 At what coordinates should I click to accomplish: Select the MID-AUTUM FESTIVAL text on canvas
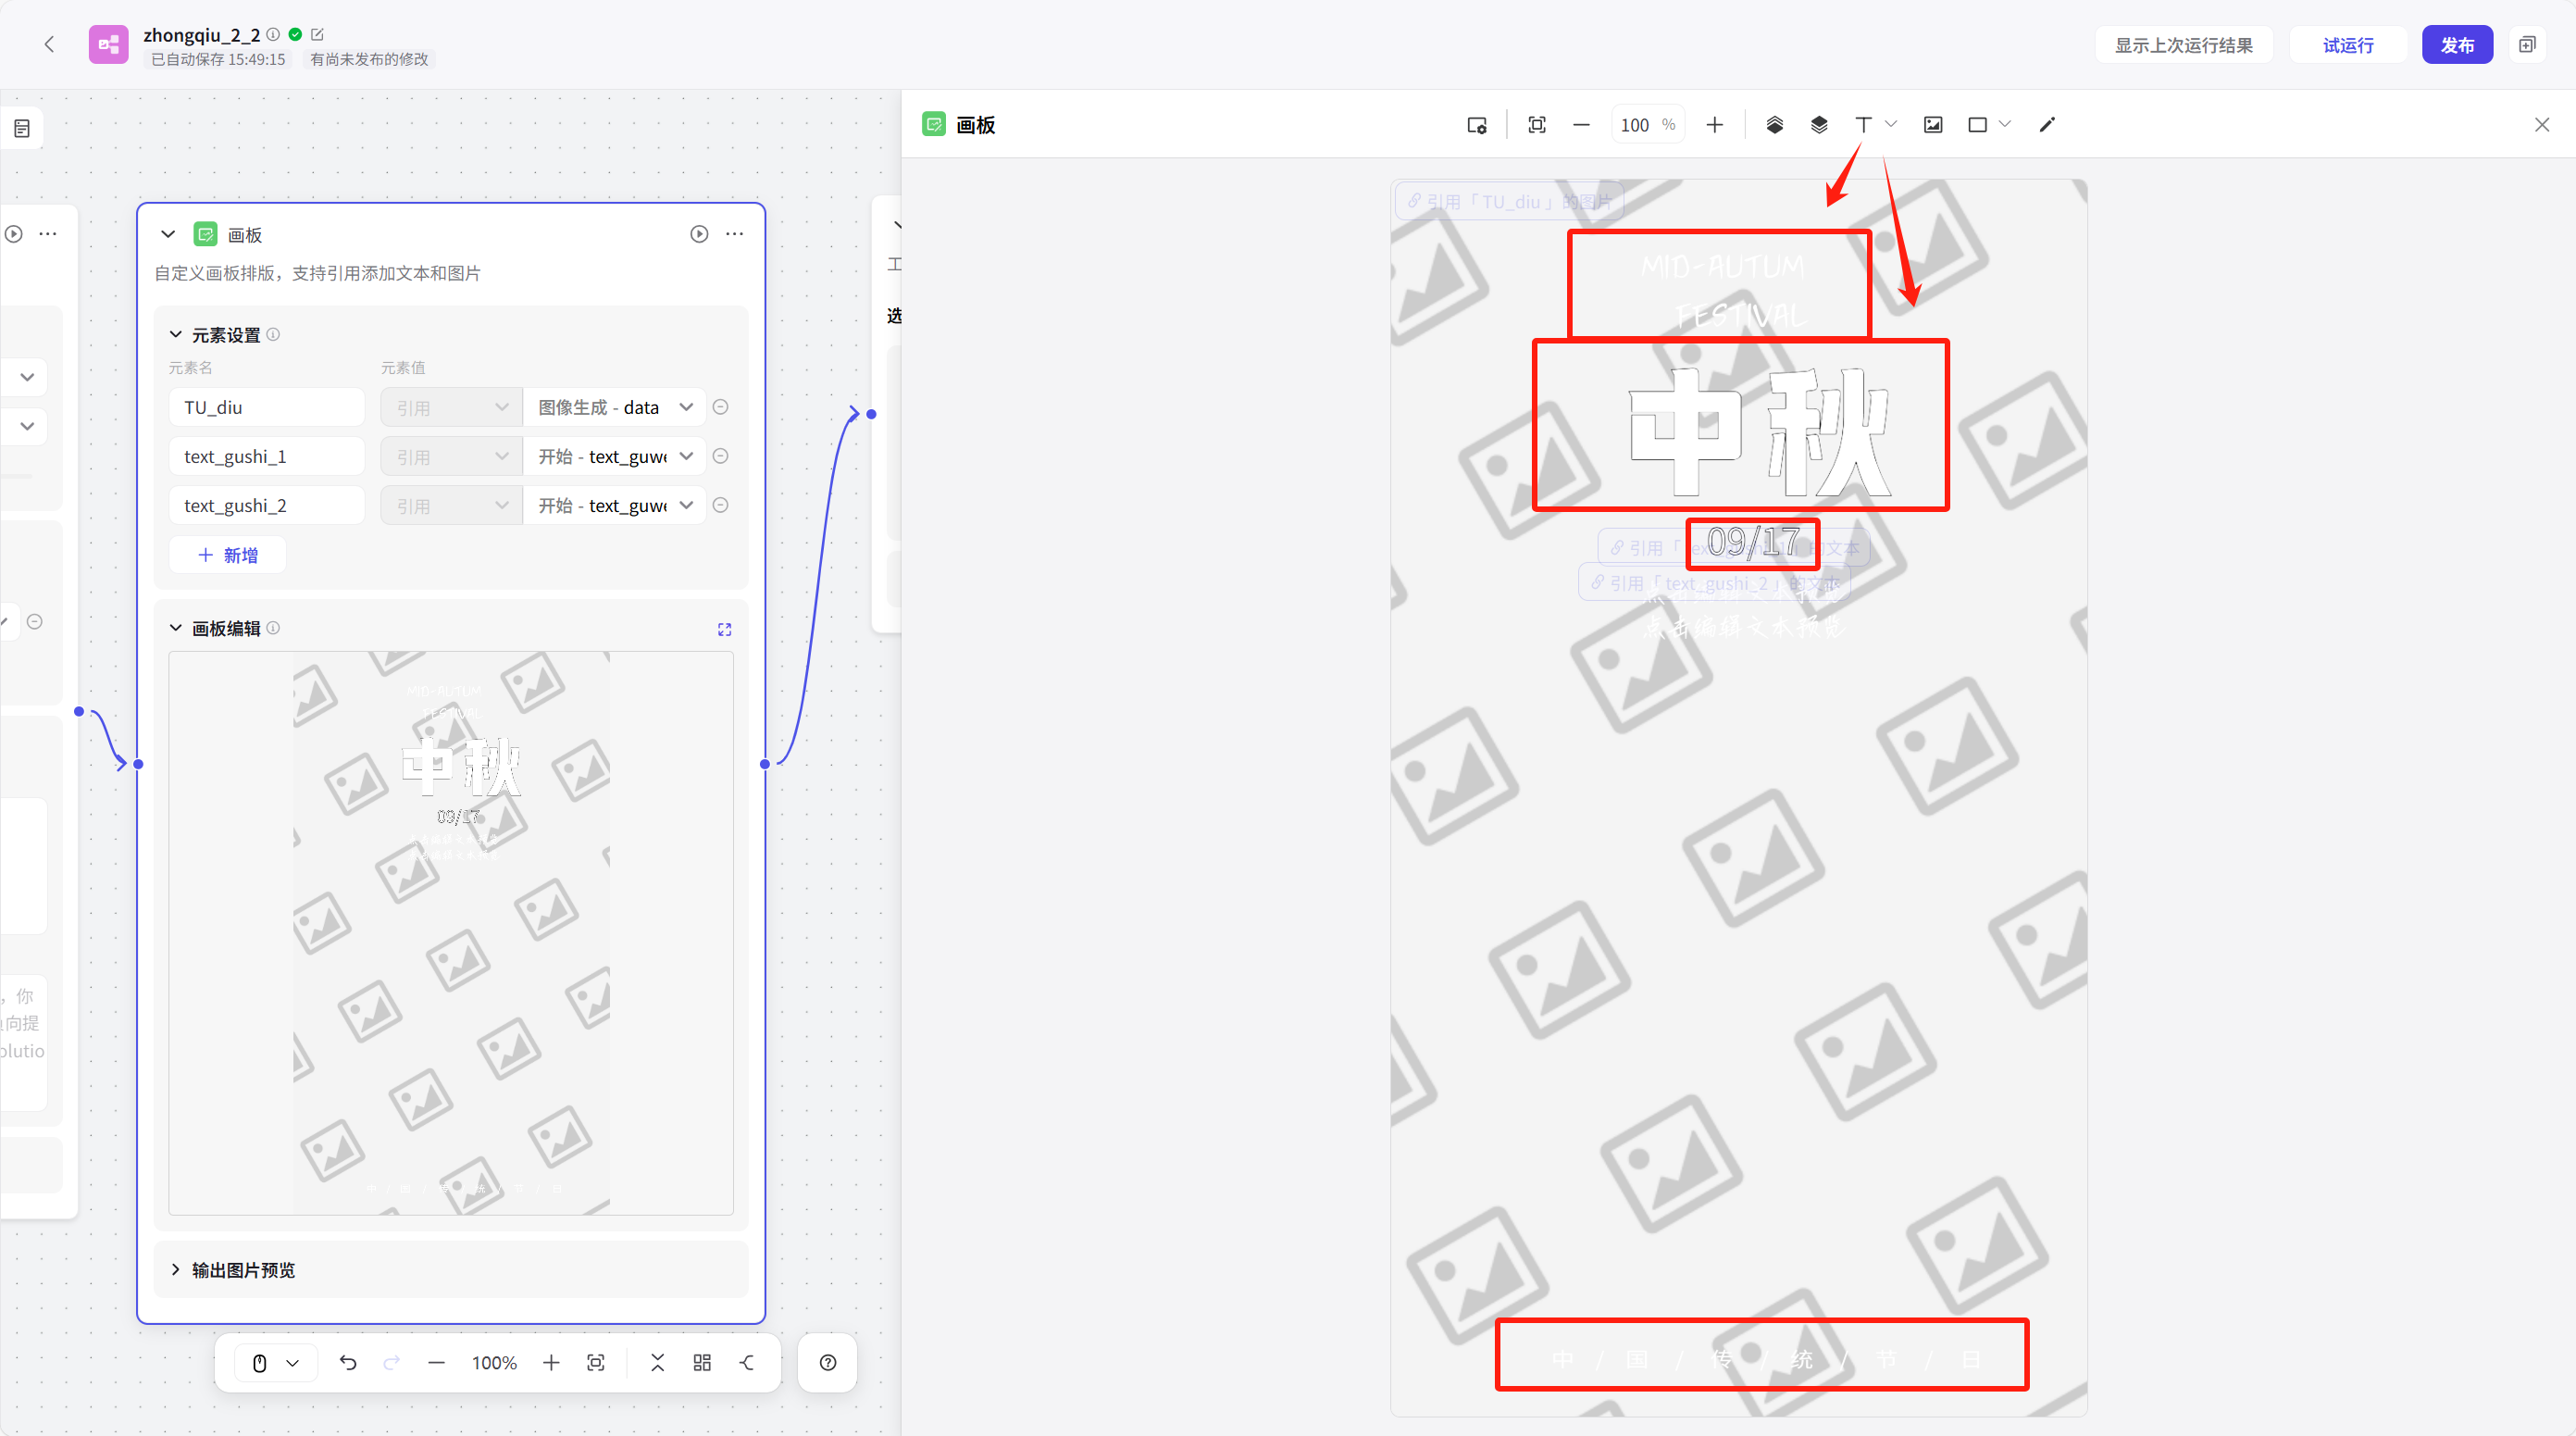click(1723, 291)
